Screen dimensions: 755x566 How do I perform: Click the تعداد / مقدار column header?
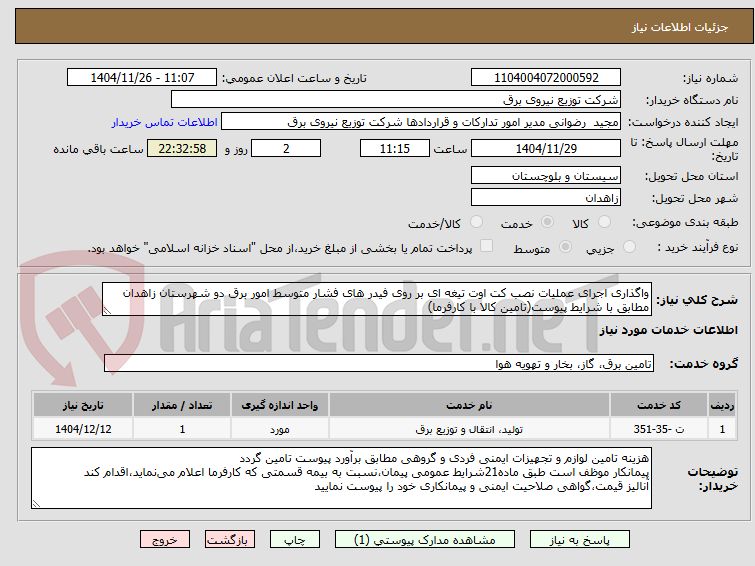(x=182, y=405)
